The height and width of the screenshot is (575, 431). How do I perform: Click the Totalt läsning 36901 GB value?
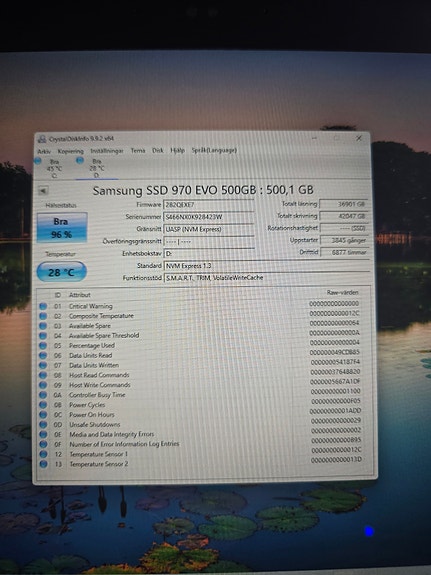pyautogui.click(x=343, y=204)
